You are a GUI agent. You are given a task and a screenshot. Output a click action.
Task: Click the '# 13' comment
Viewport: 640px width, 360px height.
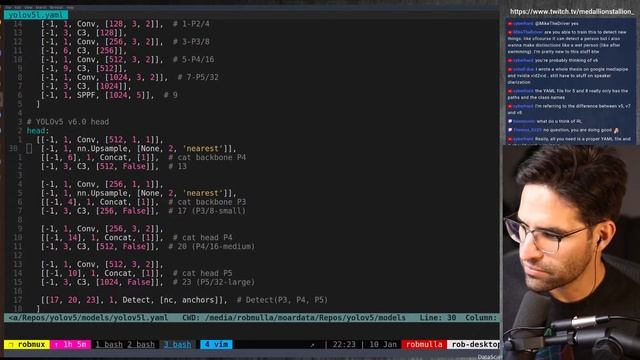(178, 167)
